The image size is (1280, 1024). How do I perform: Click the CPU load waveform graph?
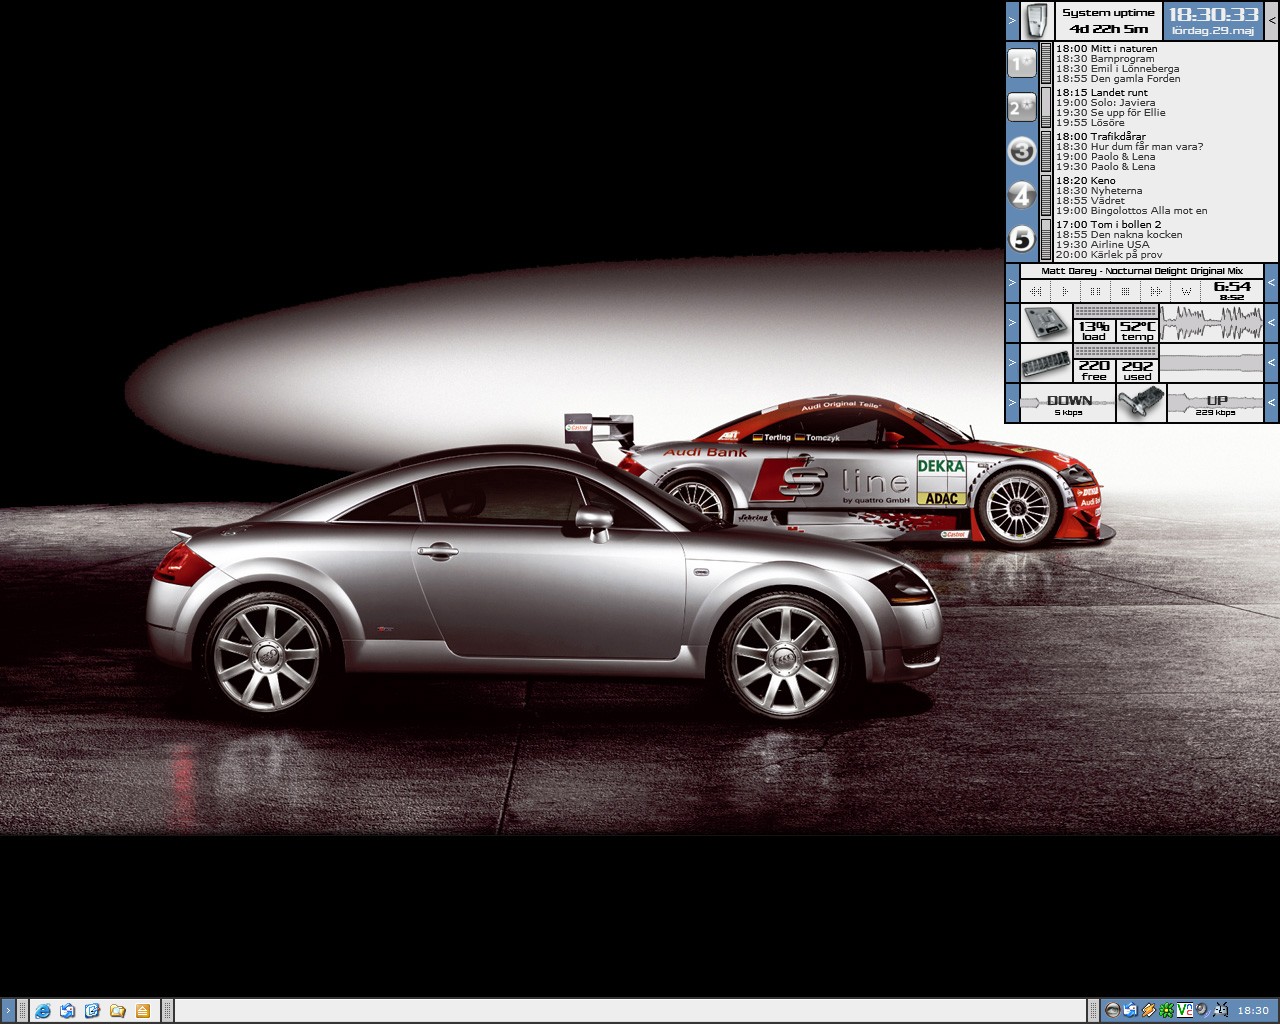click(x=1211, y=322)
